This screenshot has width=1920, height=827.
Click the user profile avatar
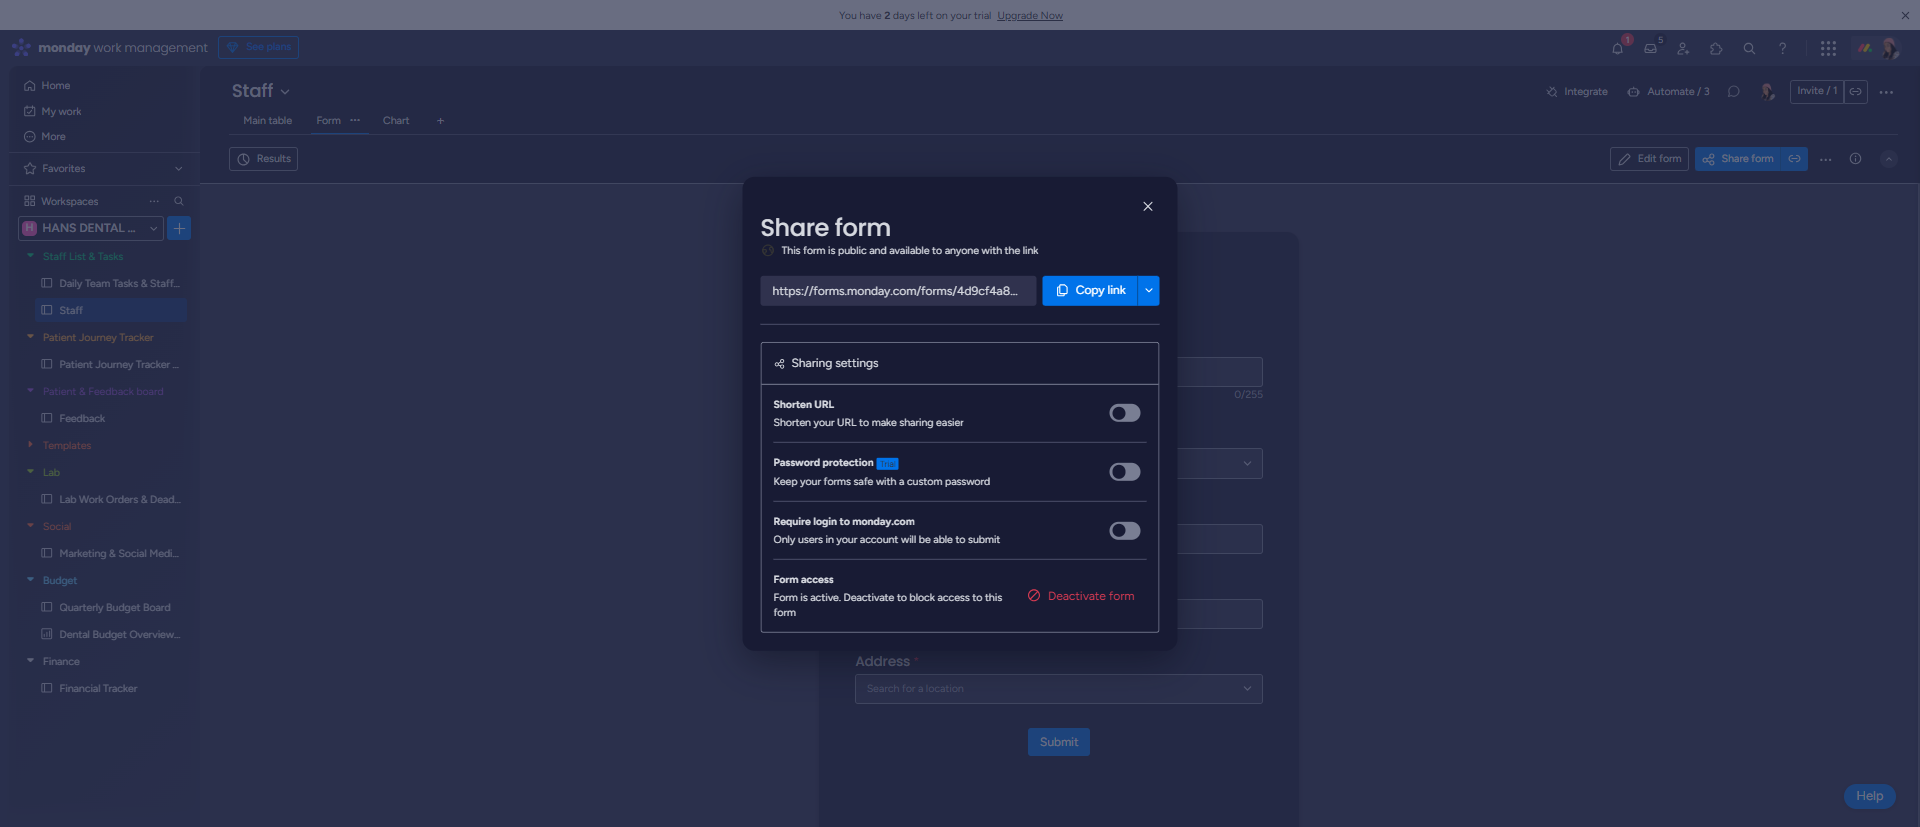coord(1889,48)
